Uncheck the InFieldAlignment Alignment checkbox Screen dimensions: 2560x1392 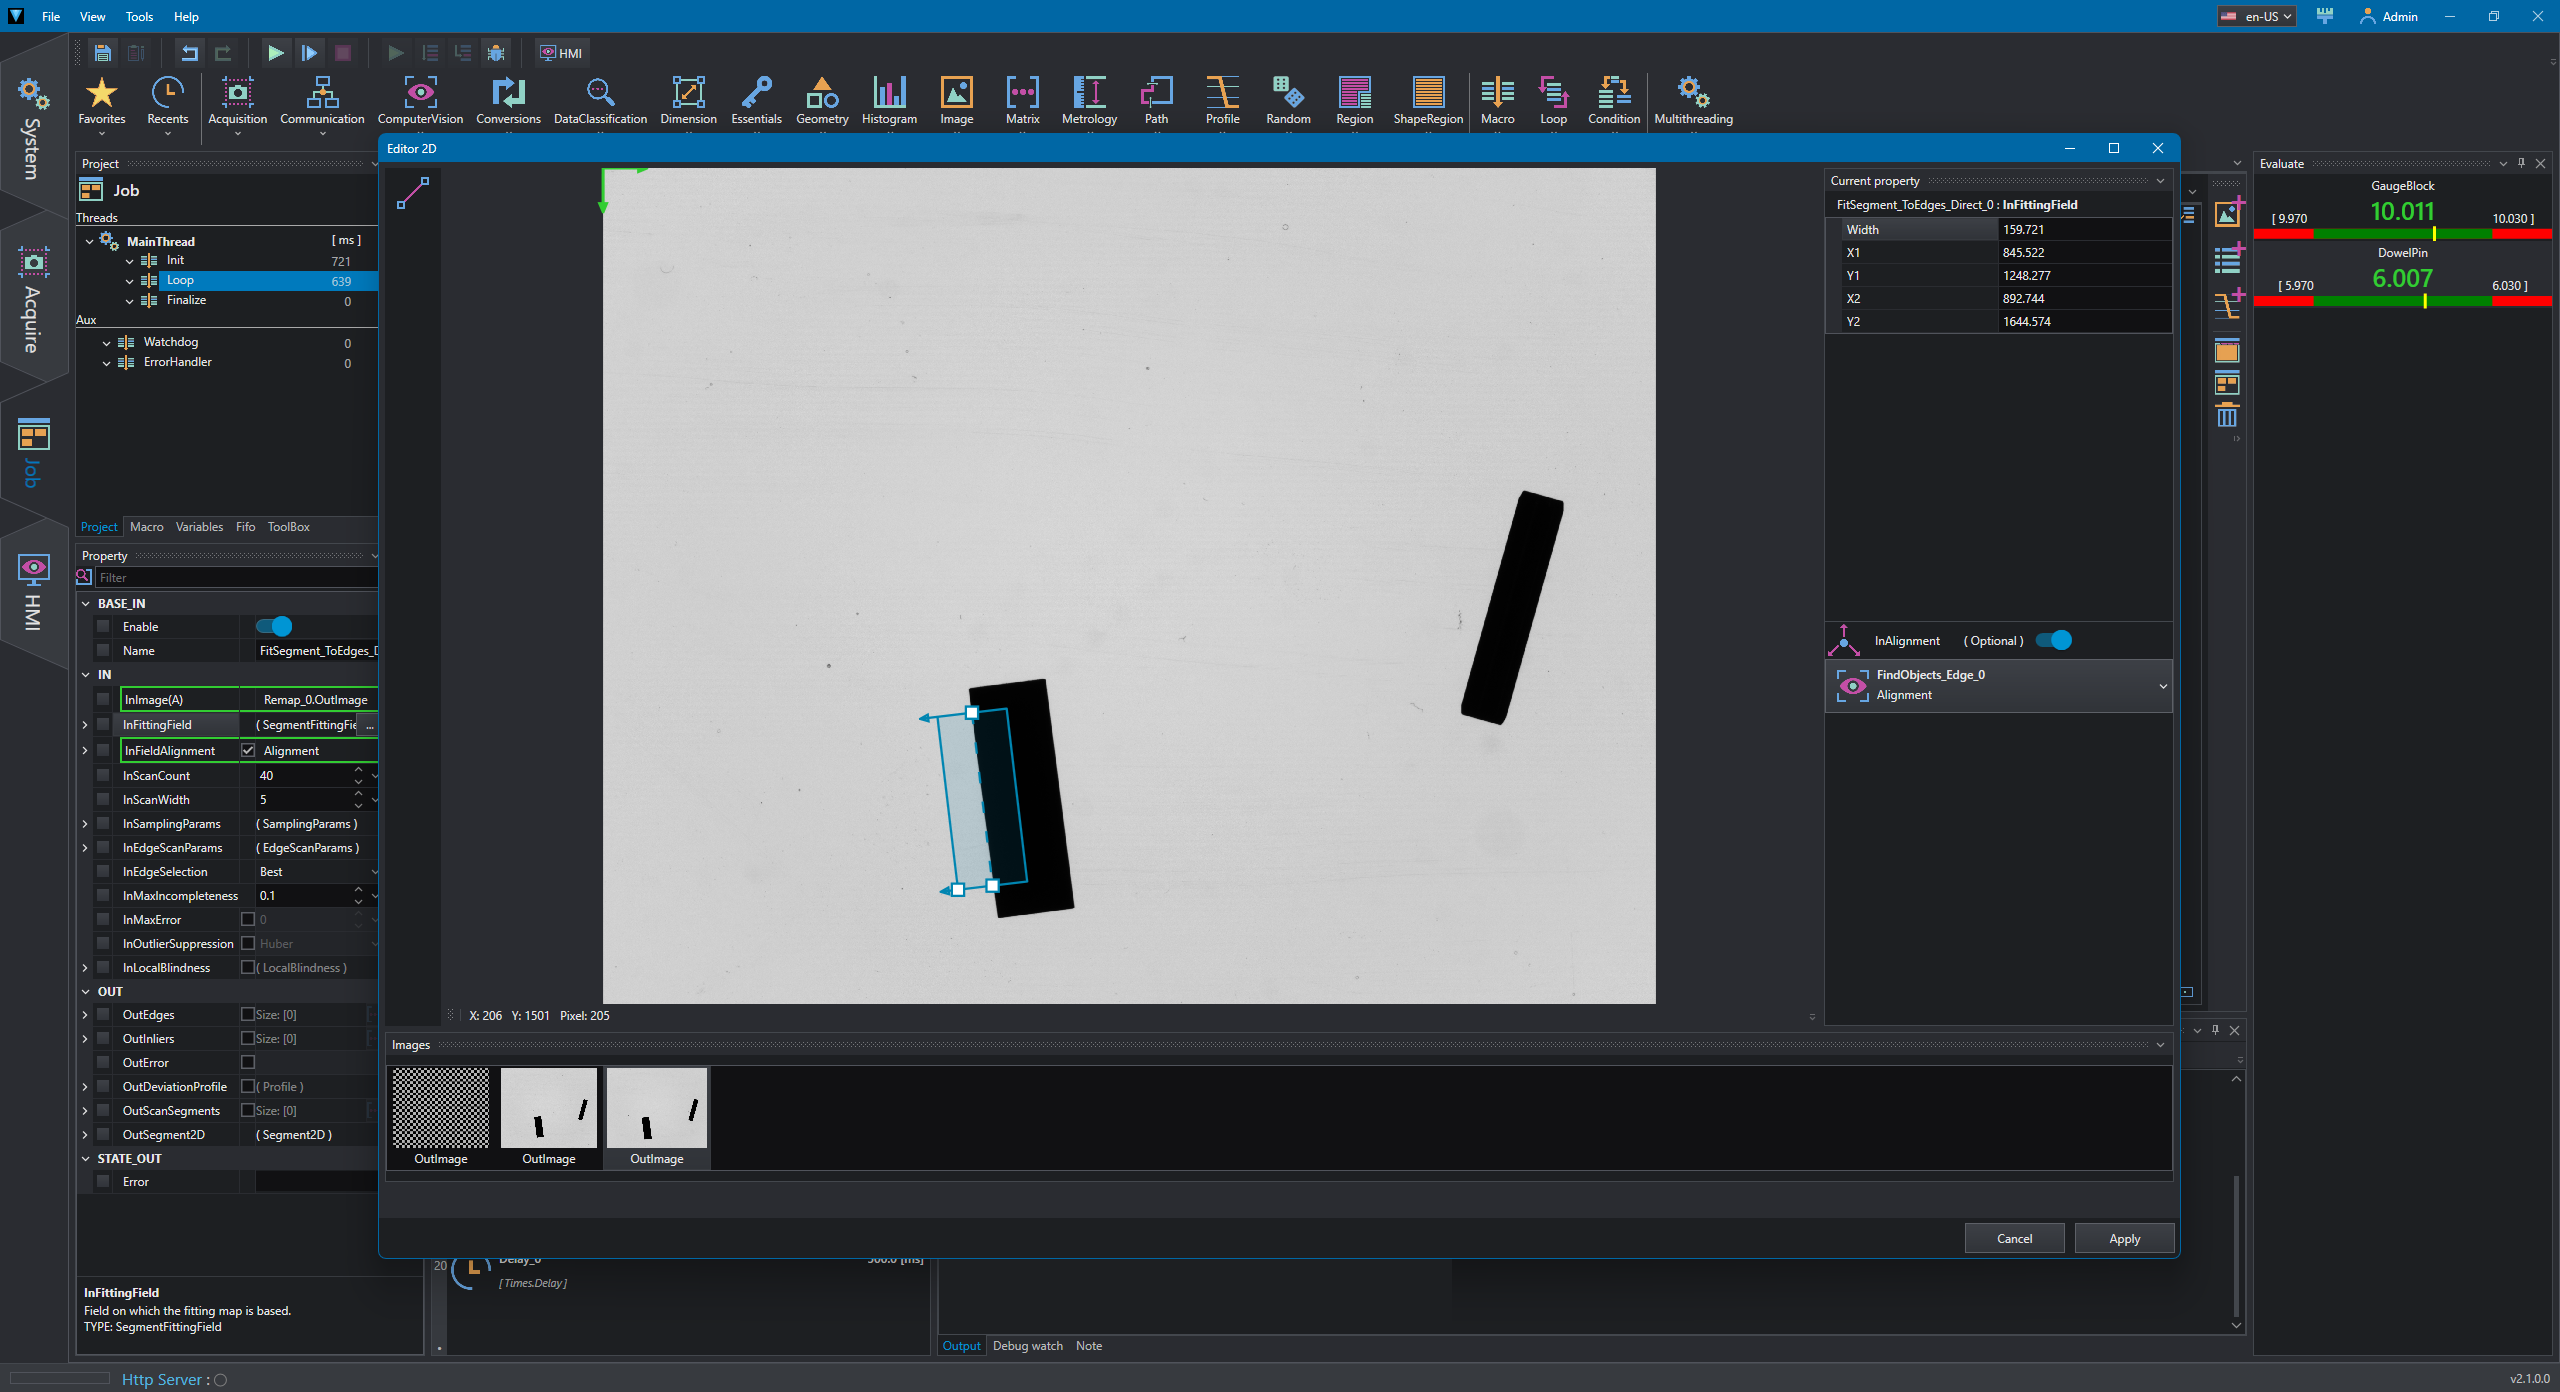(248, 750)
